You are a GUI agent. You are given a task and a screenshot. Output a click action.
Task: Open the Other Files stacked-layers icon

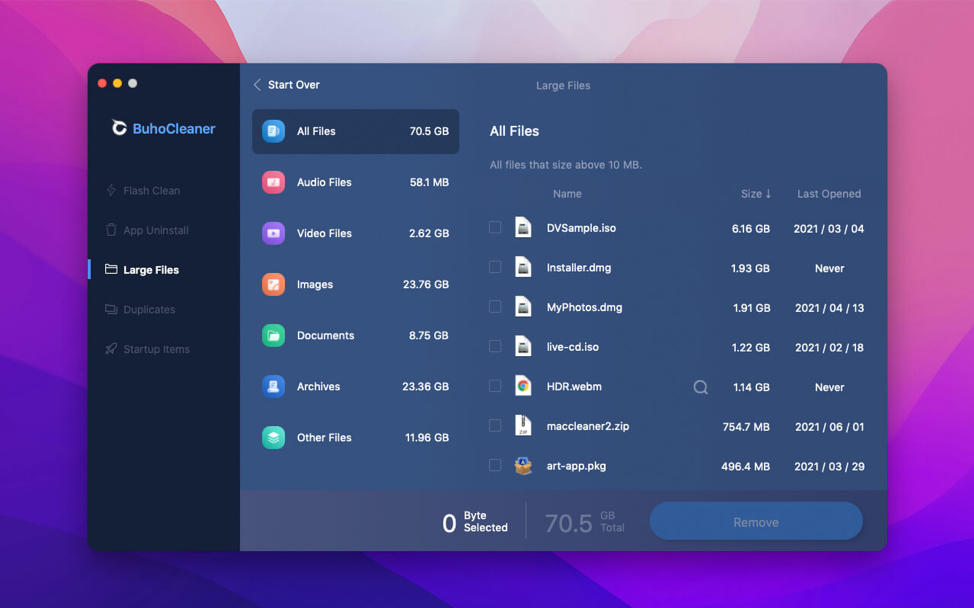click(x=273, y=437)
